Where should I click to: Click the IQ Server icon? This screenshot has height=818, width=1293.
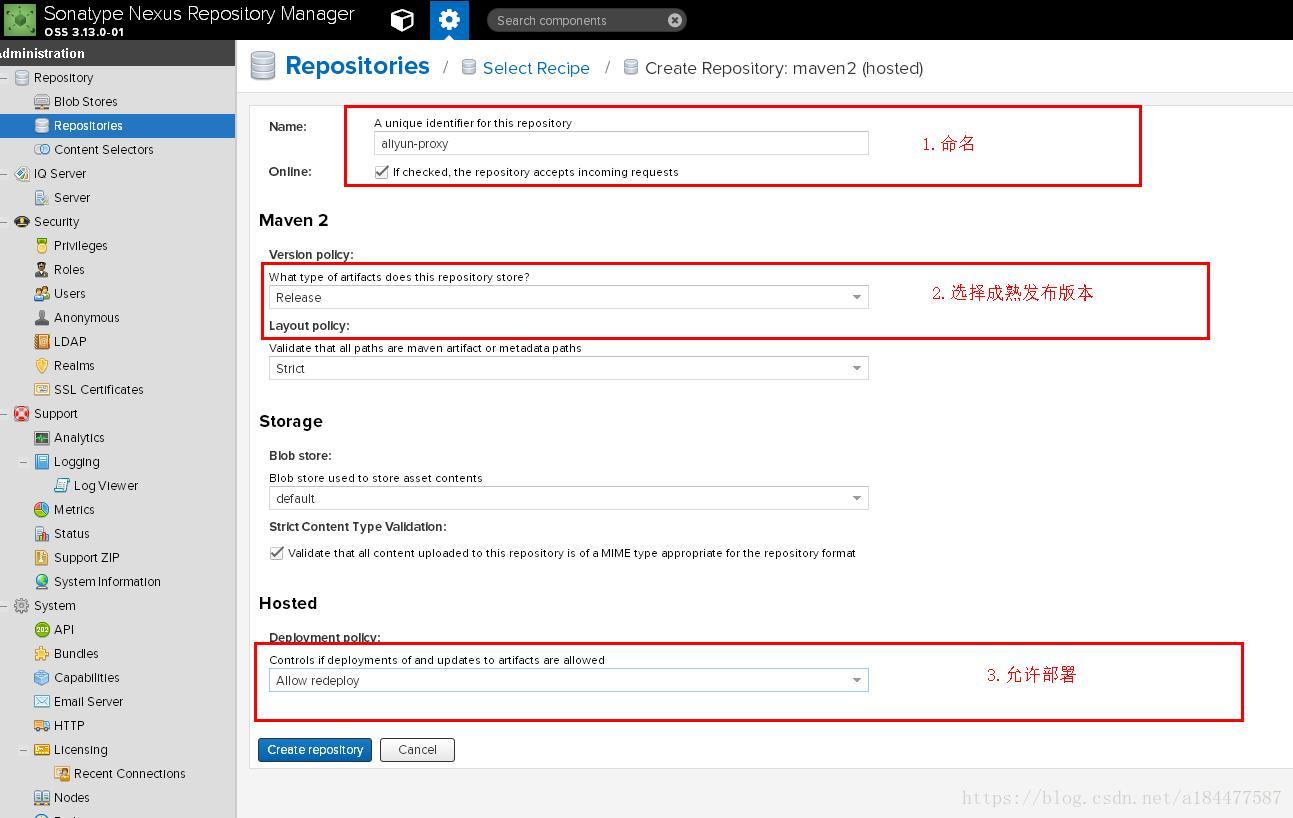click(22, 174)
